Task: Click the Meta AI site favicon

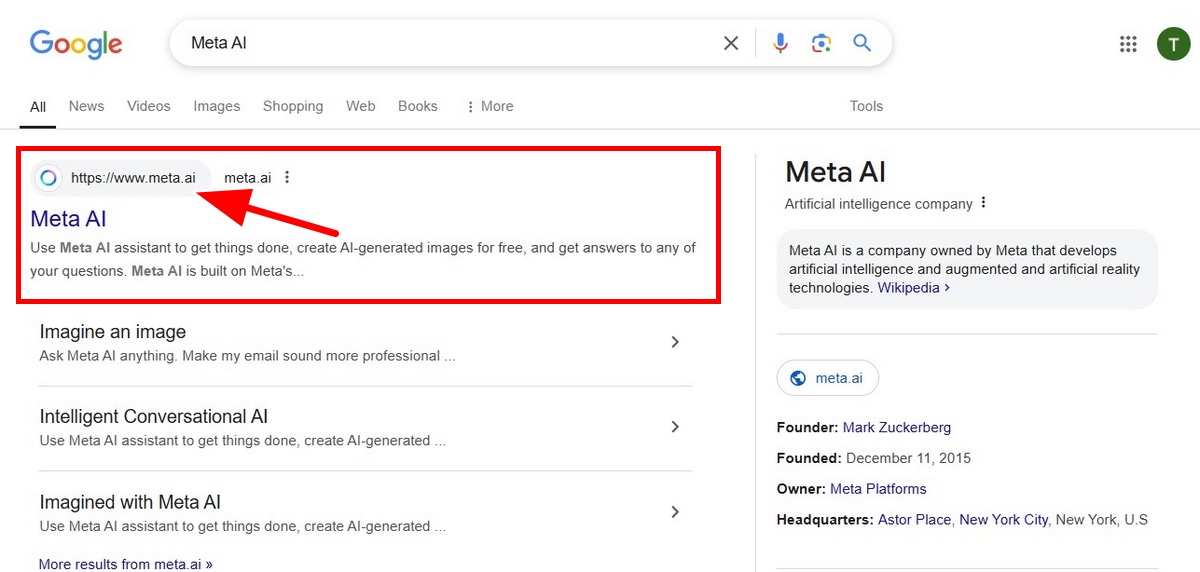Action: pos(48,178)
